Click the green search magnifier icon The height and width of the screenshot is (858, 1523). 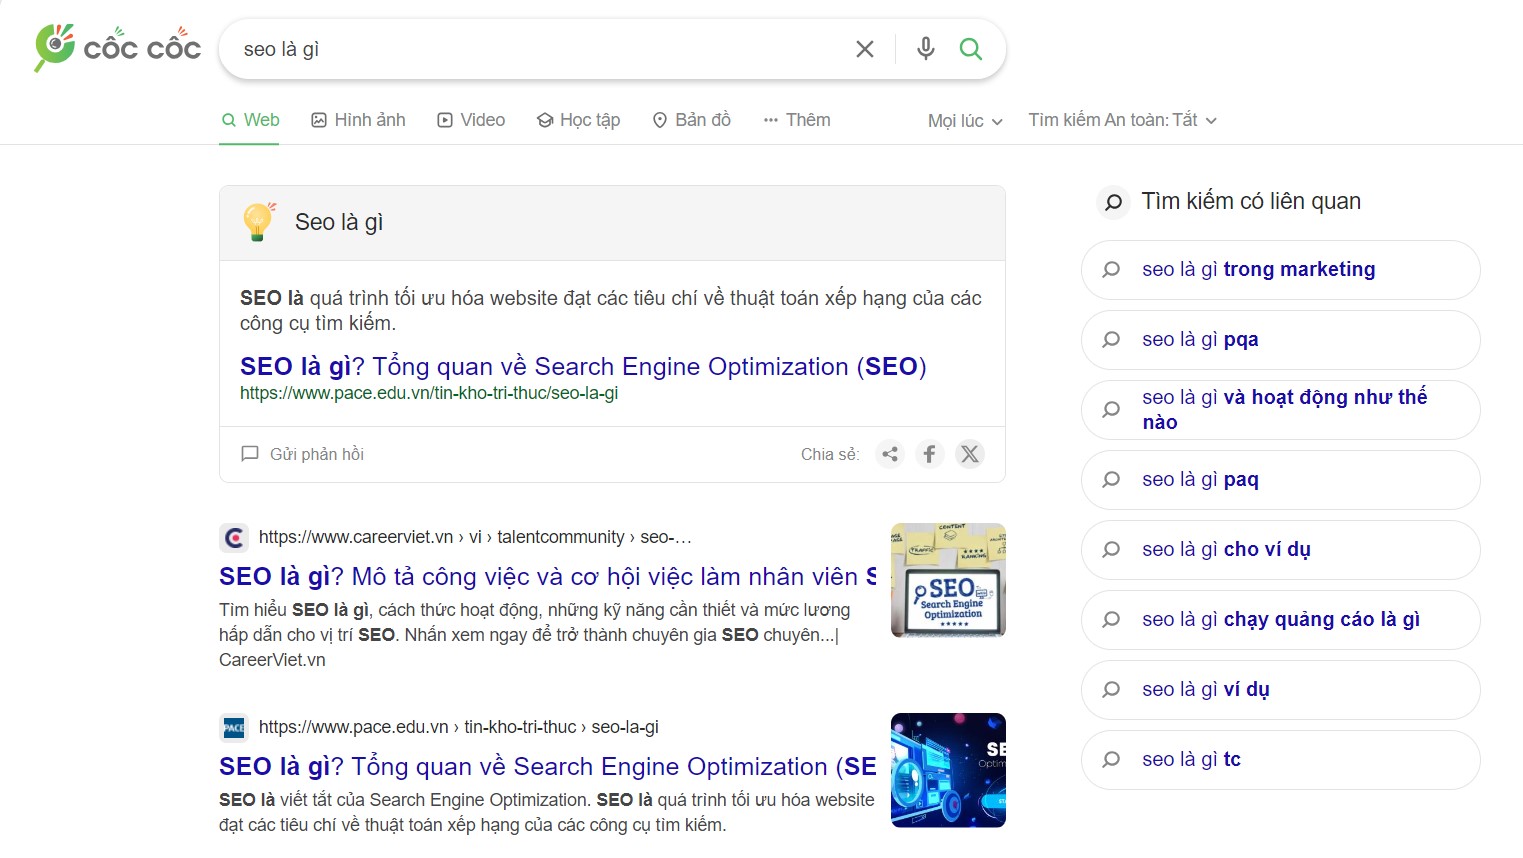pyautogui.click(x=970, y=49)
